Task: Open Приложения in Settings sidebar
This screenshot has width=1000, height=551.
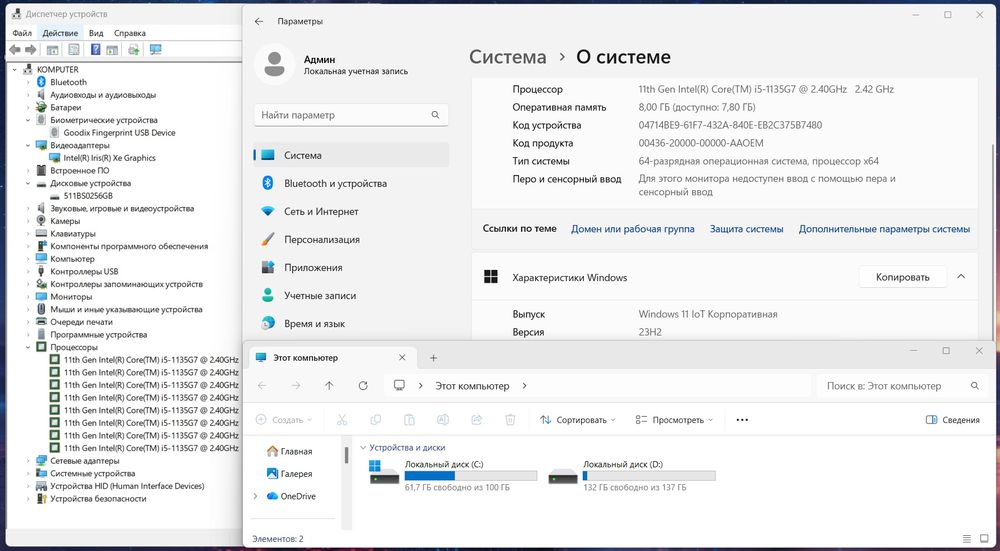Action: click(351, 267)
